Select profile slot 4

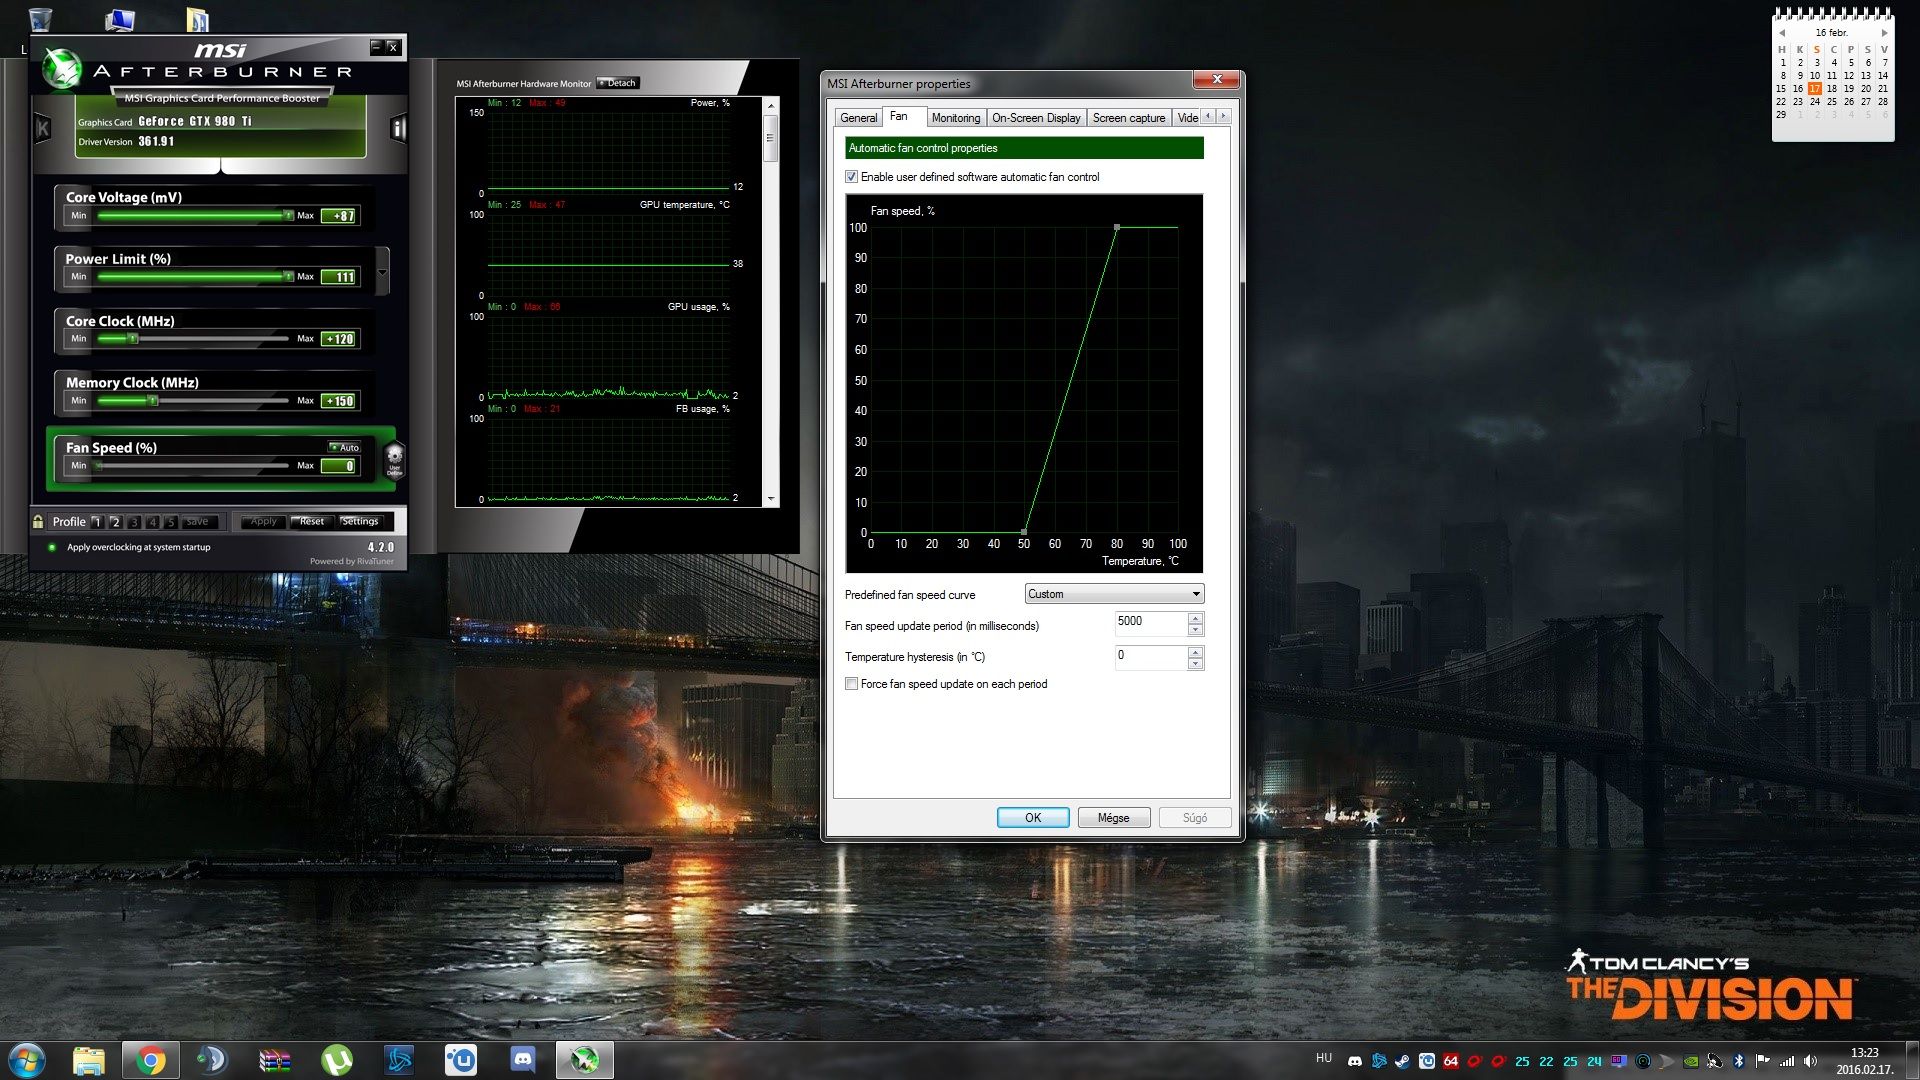[153, 521]
